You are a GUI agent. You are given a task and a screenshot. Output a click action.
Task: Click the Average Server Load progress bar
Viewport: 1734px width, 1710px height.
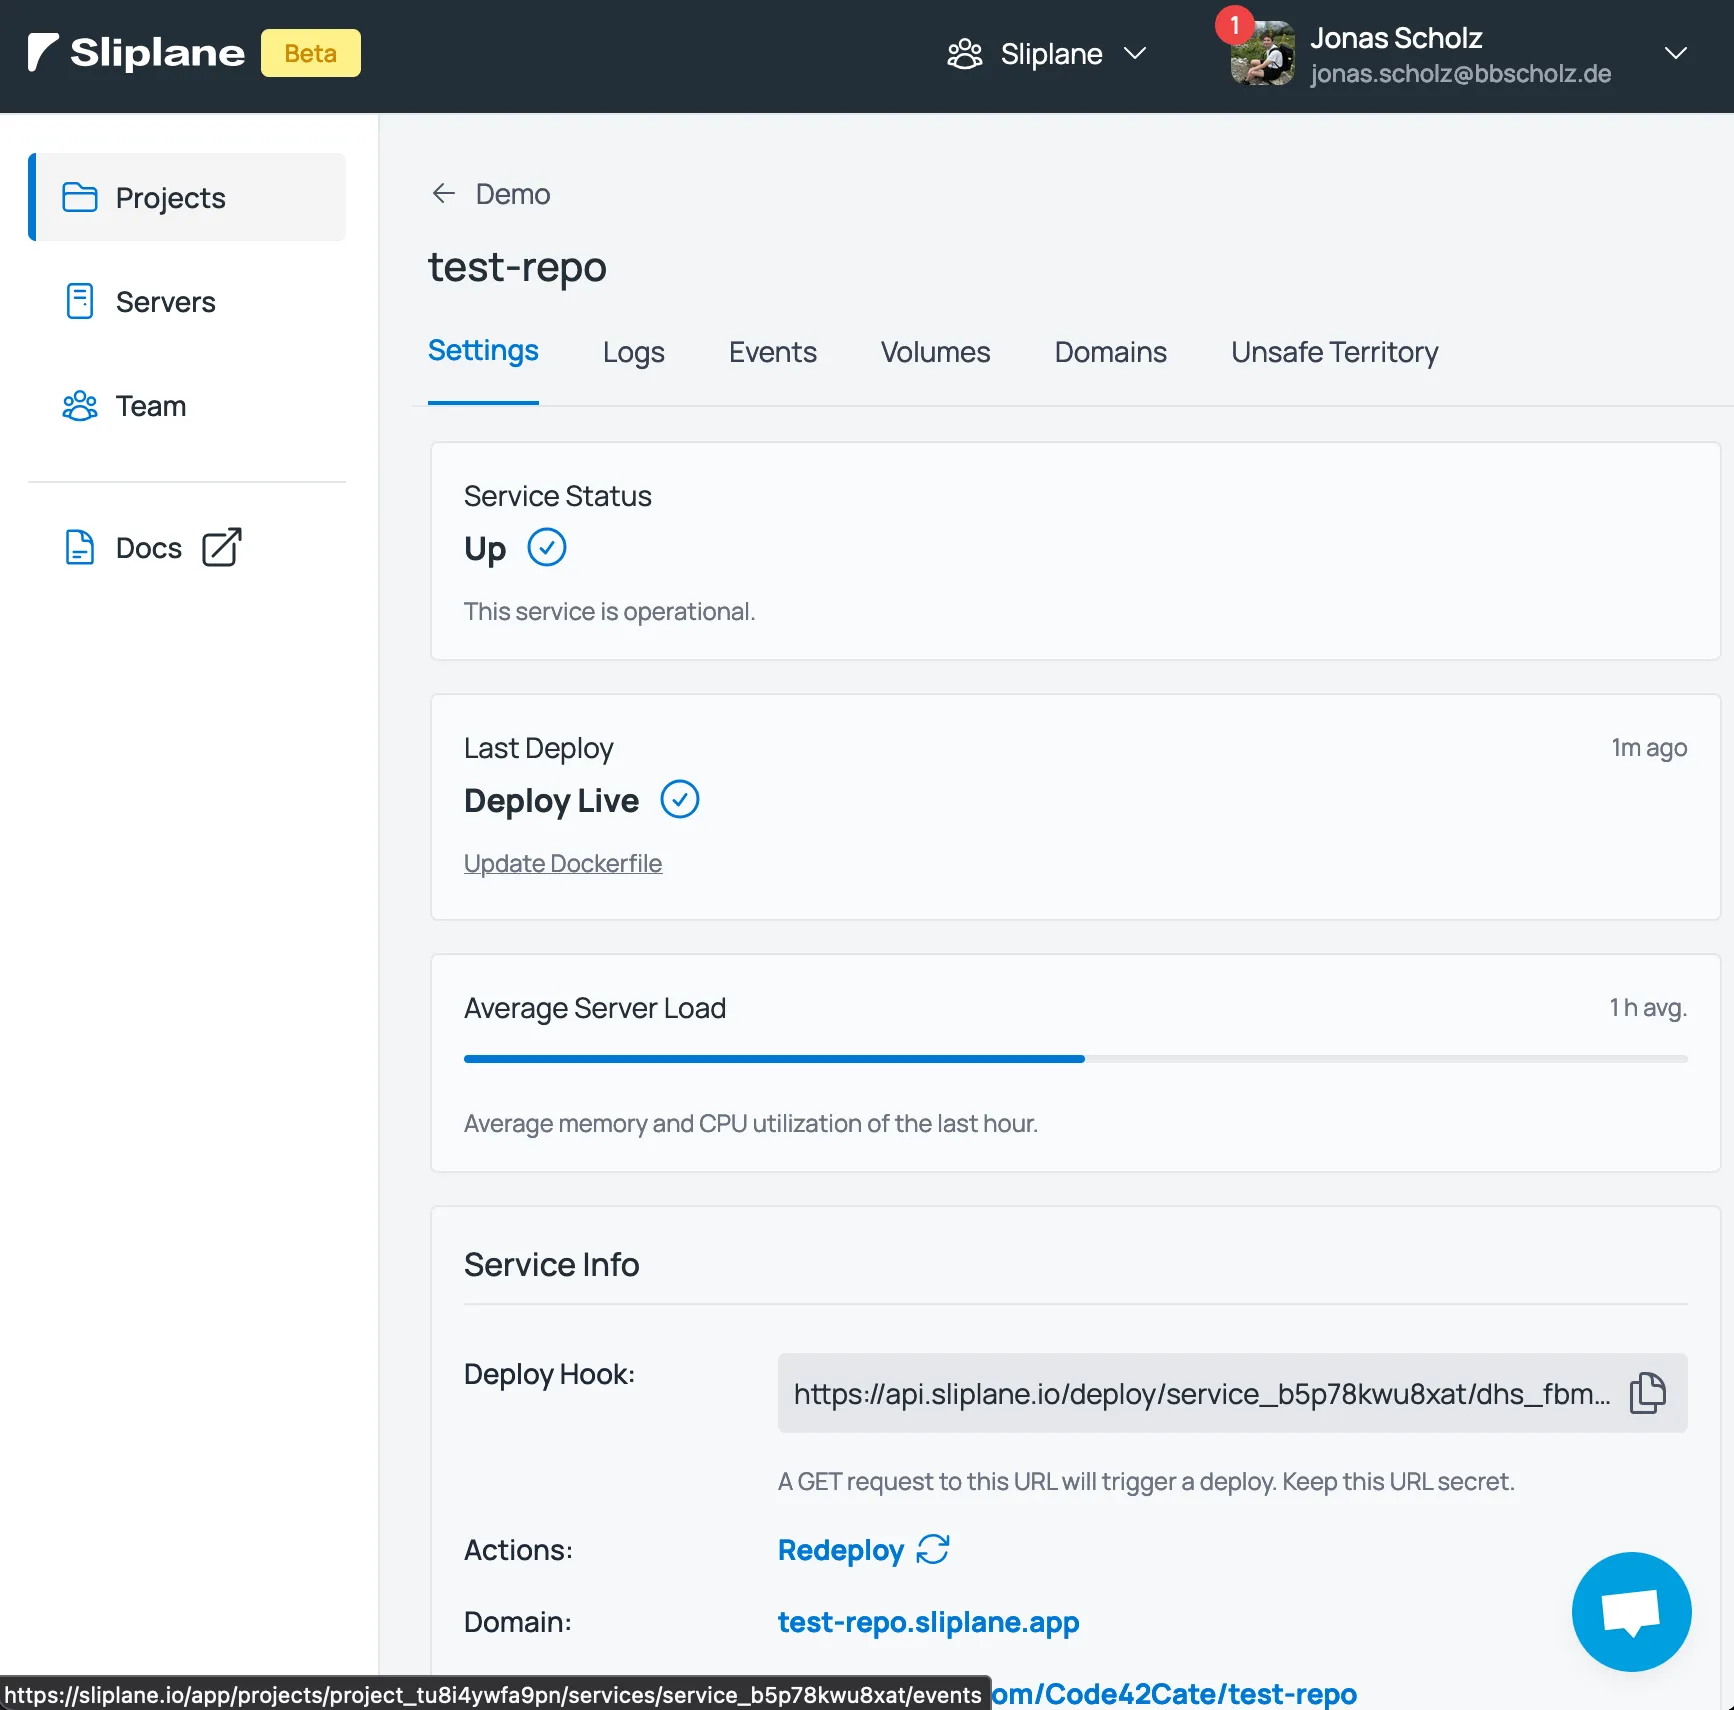[x=1075, y=1058]
